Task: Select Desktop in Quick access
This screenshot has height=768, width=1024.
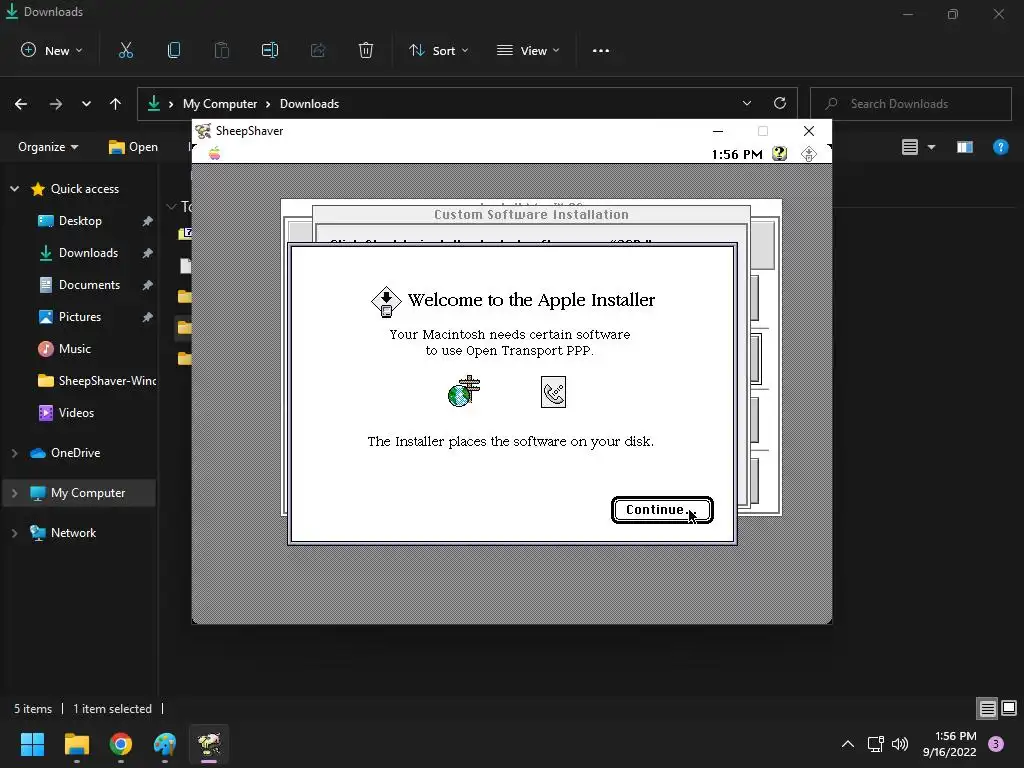Action: point(80,221)
